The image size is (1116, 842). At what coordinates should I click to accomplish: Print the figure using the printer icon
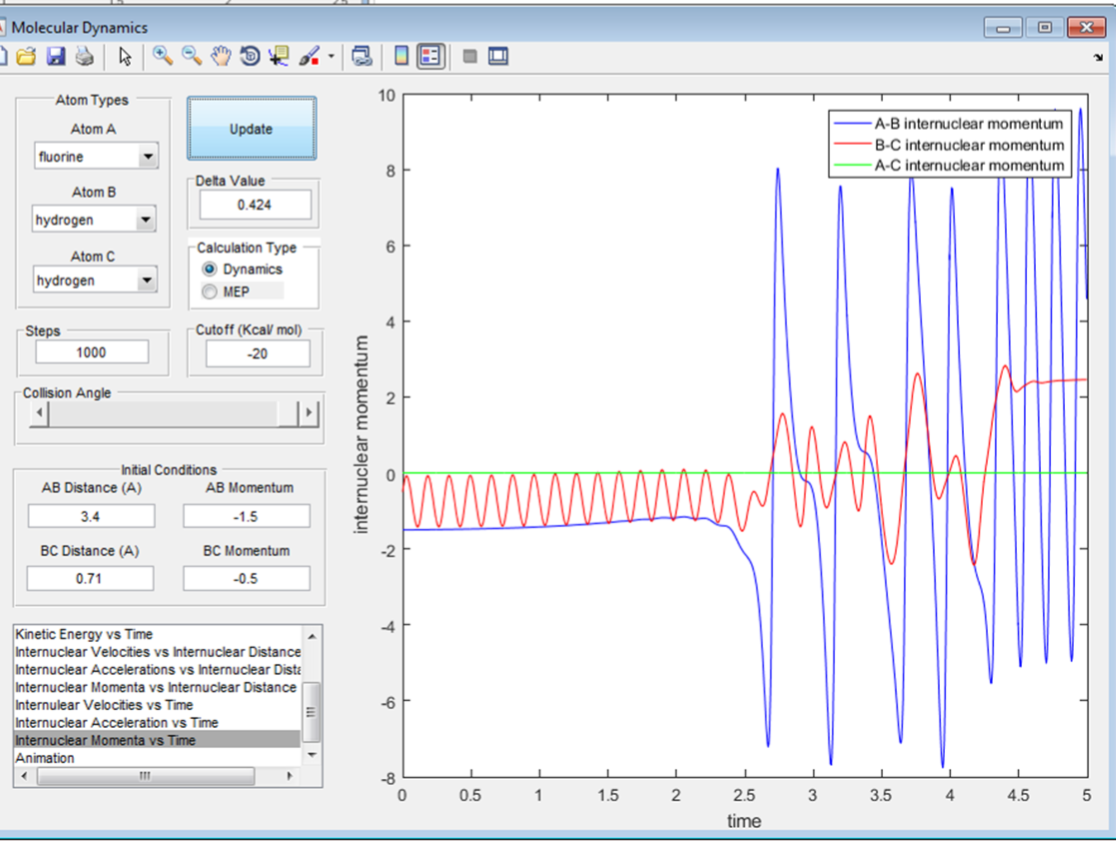(x=84, y=57)
